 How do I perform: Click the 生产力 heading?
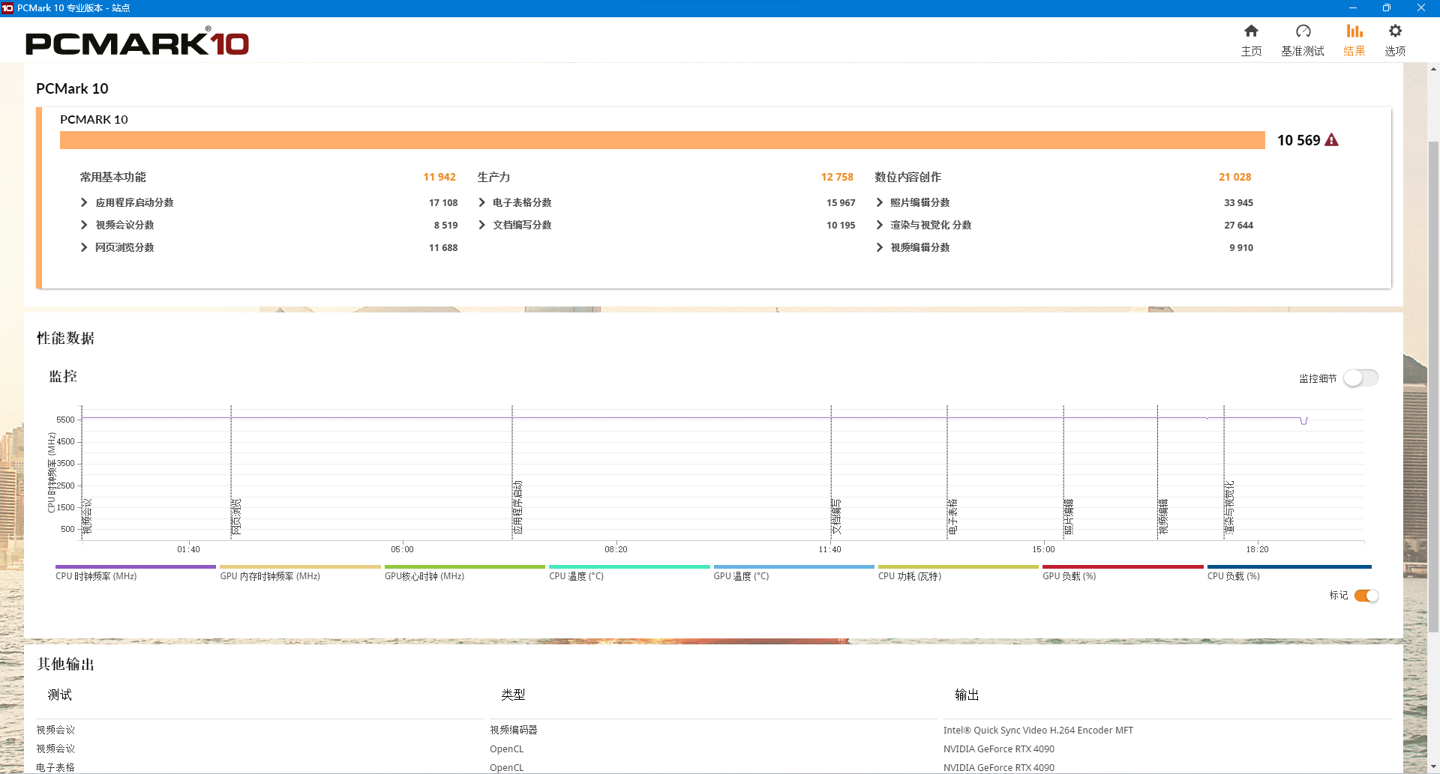click(x=494, y=177)
